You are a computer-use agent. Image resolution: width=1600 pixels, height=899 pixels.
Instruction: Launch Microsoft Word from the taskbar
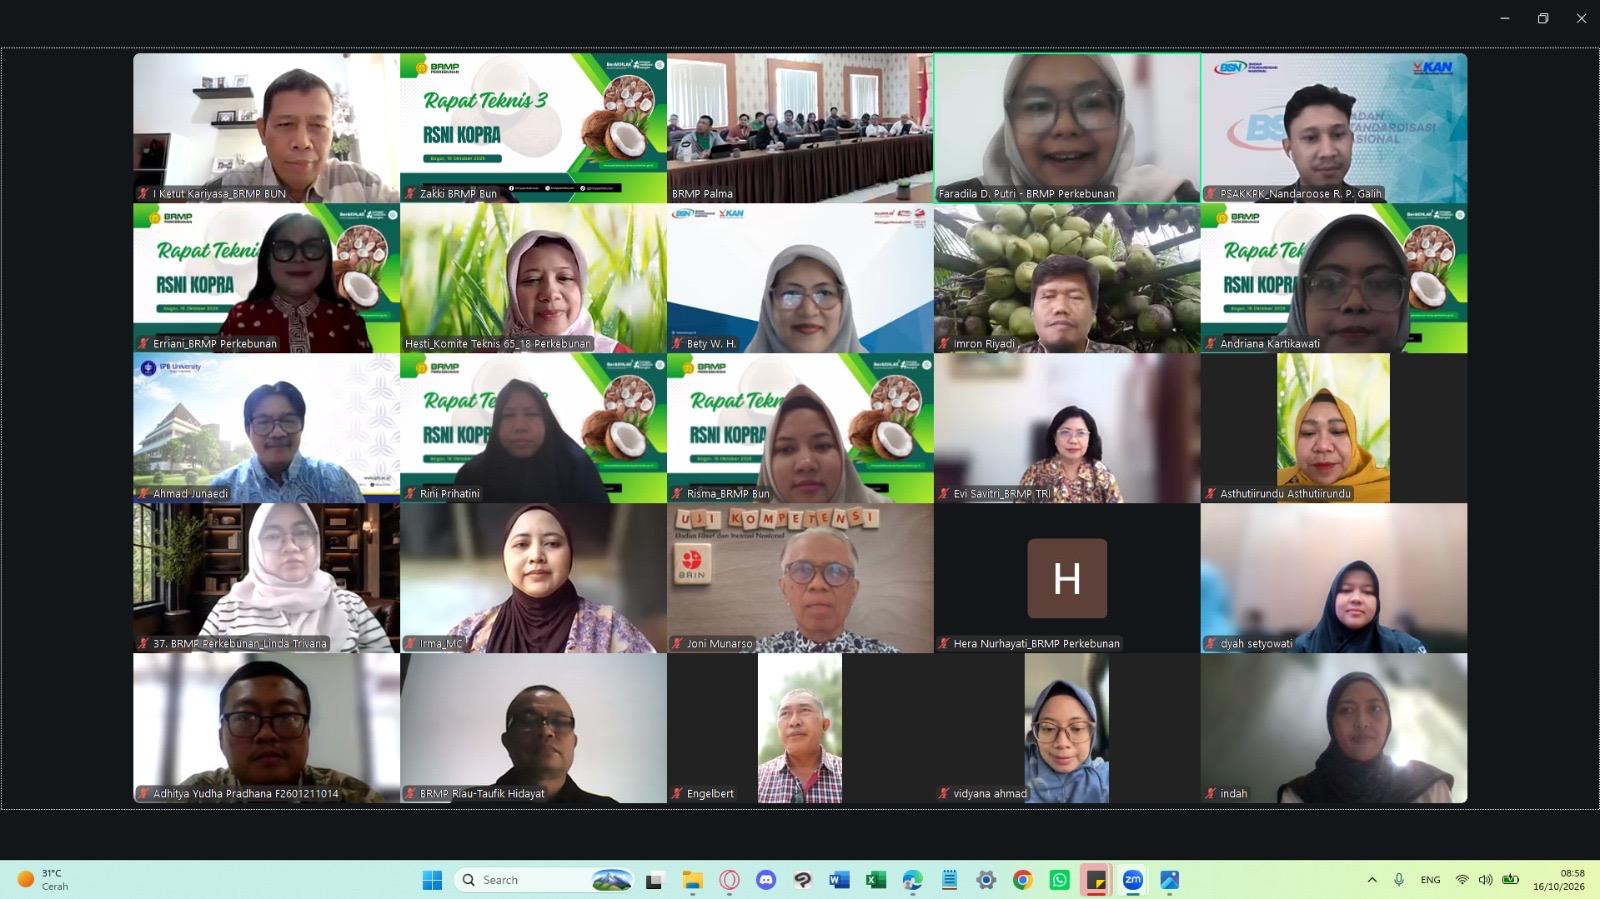tap(839, 880)
